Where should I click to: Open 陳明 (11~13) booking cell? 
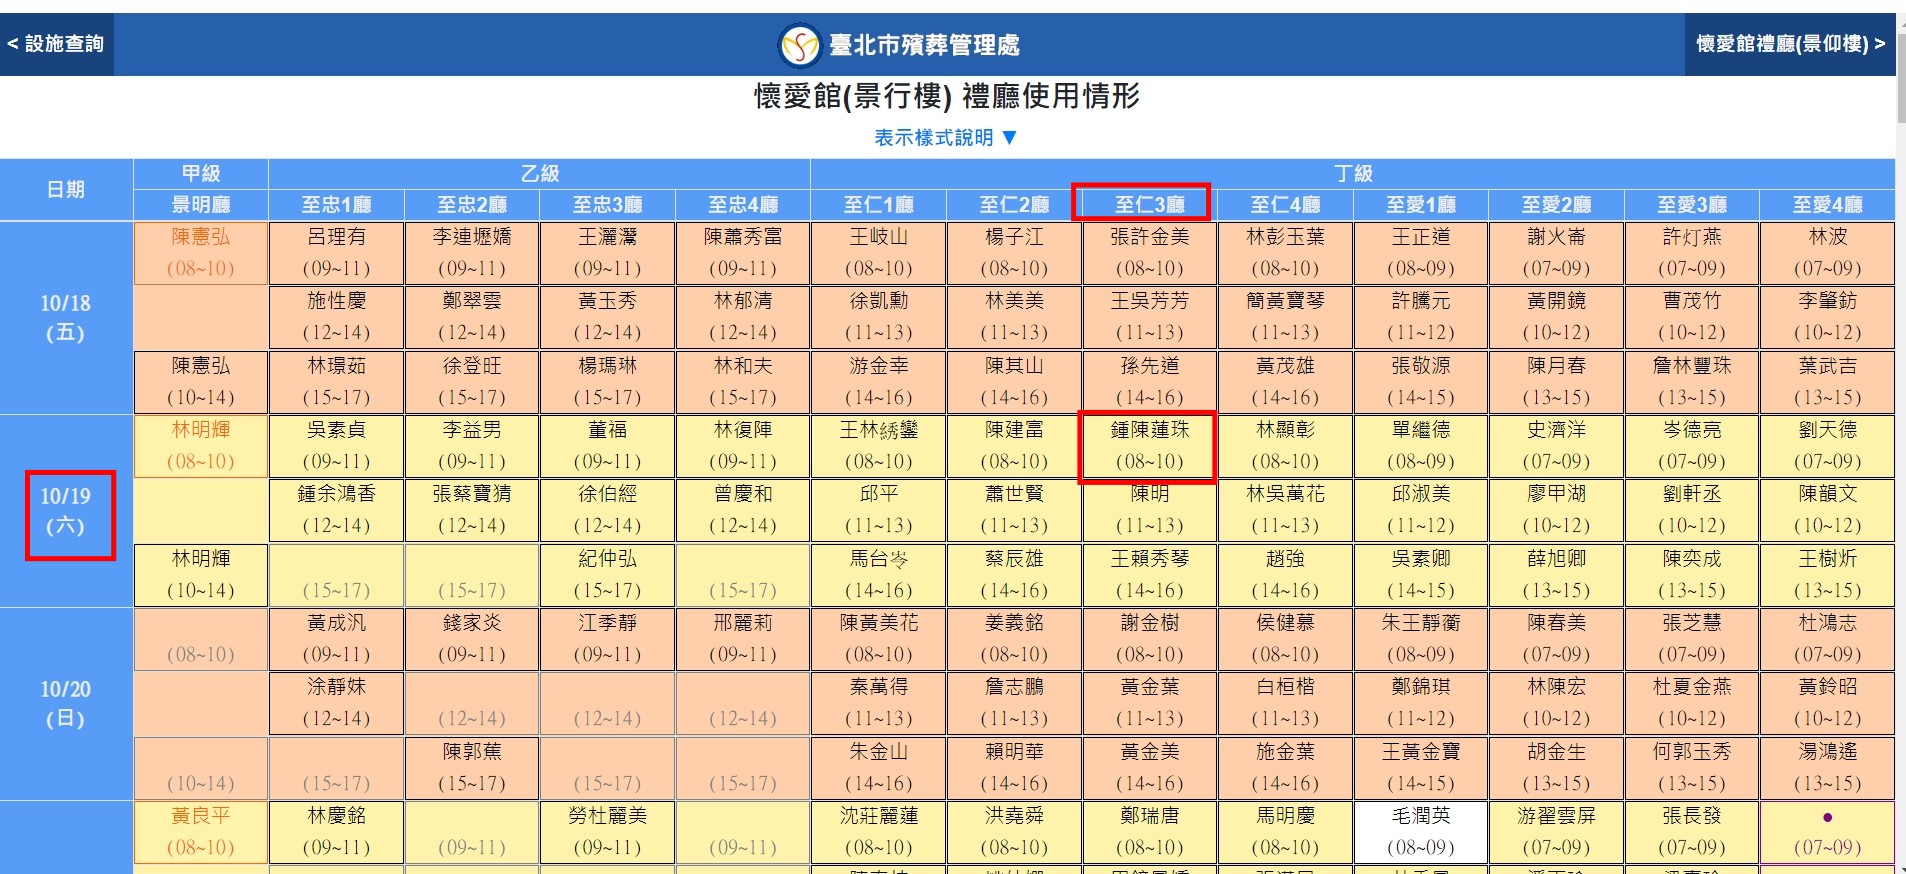click(x=1150, y=510)
